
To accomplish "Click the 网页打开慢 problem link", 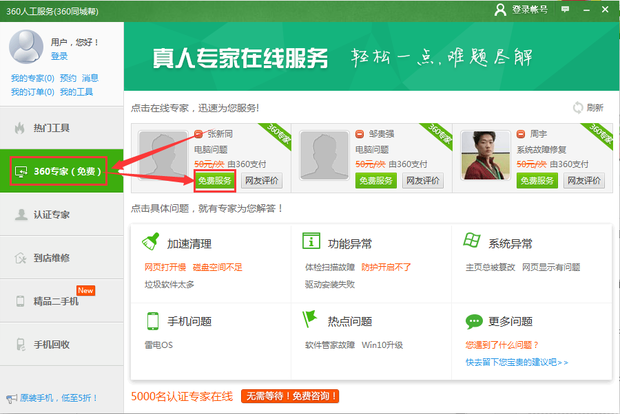I will coord(164,268).
